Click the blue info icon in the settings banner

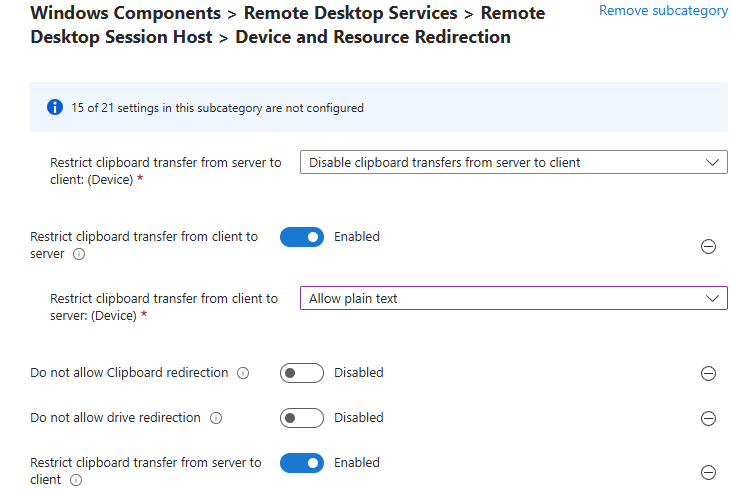point(55,107)
